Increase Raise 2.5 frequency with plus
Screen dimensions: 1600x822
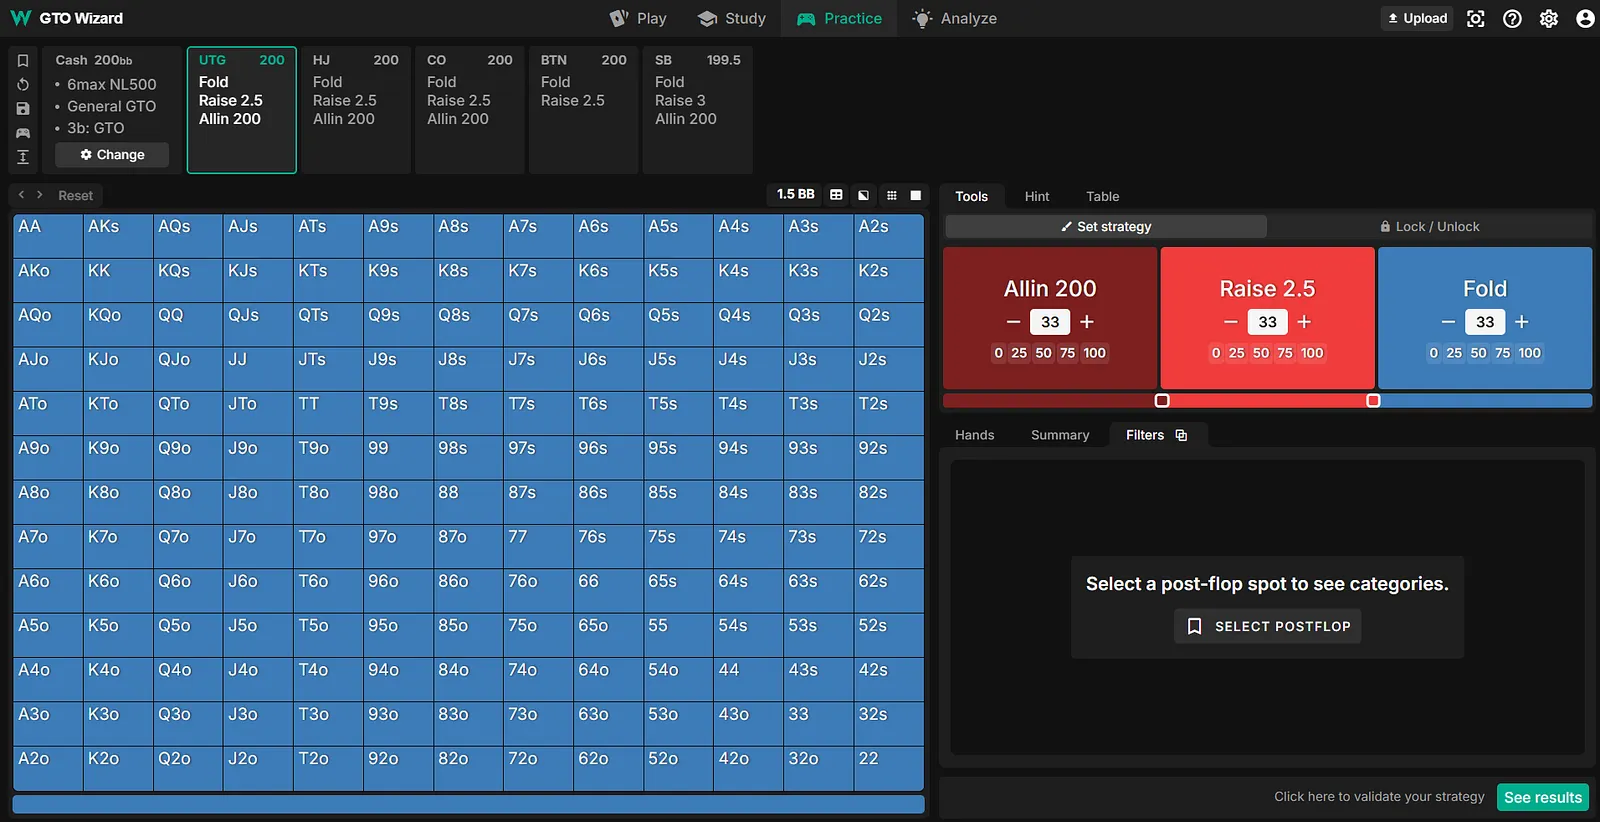[x=1304, y=322]
